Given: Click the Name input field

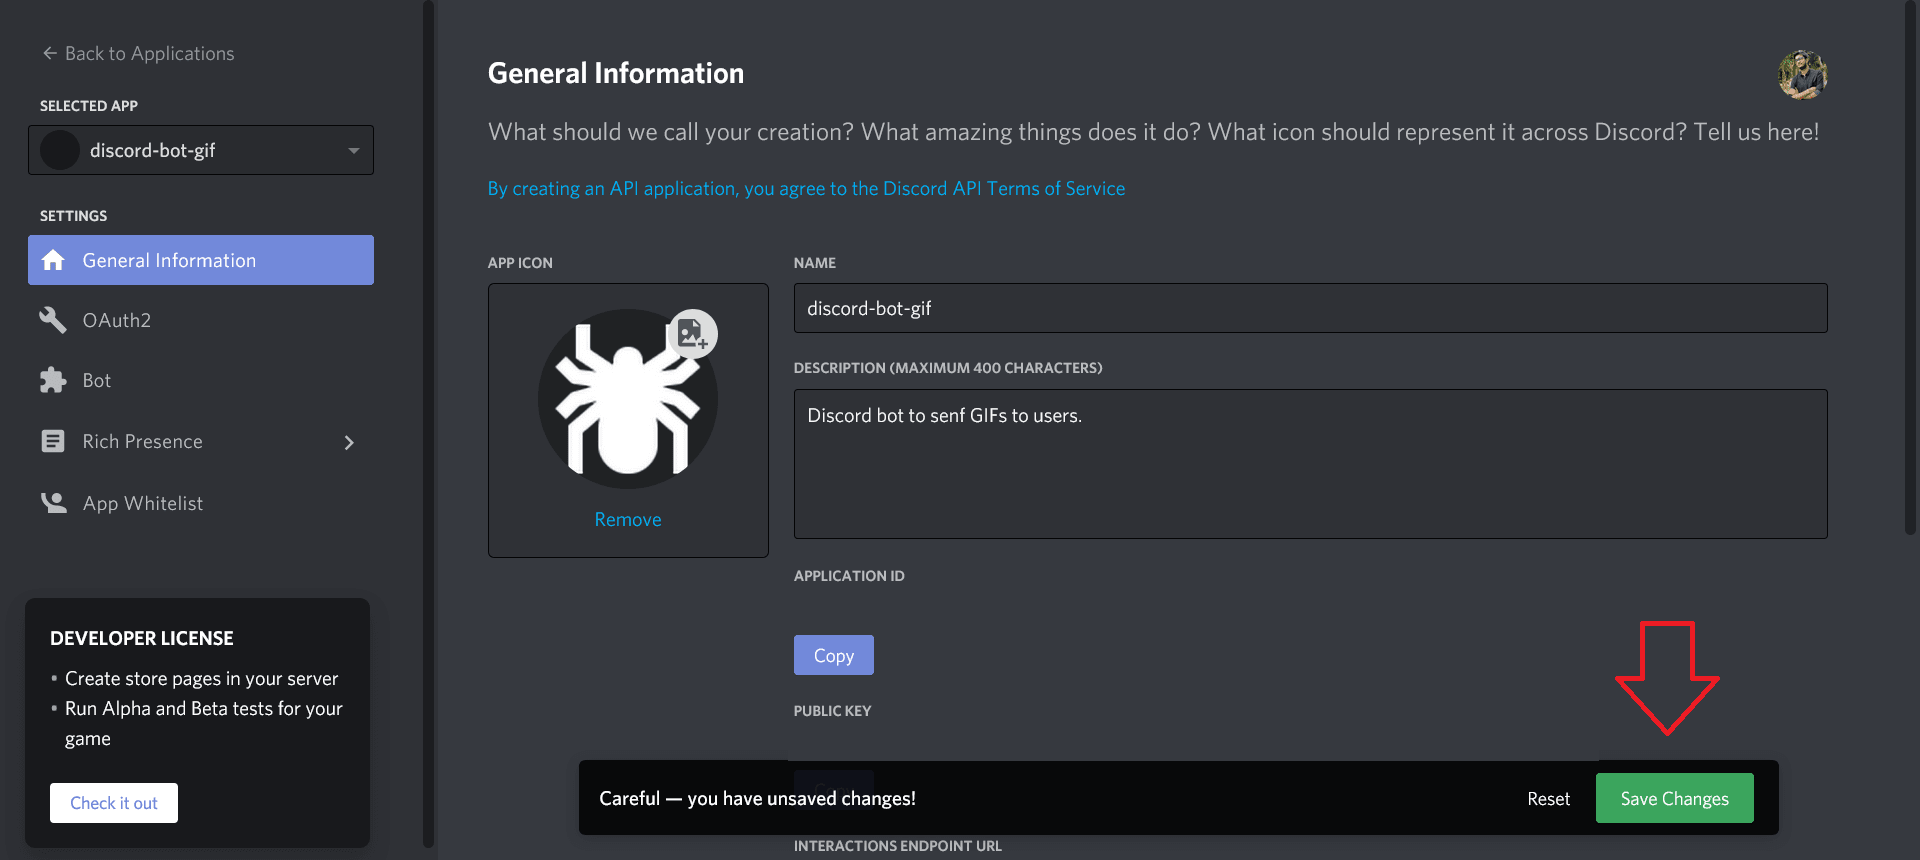Looking at the screenshot, I should (x=1310, y=308).
